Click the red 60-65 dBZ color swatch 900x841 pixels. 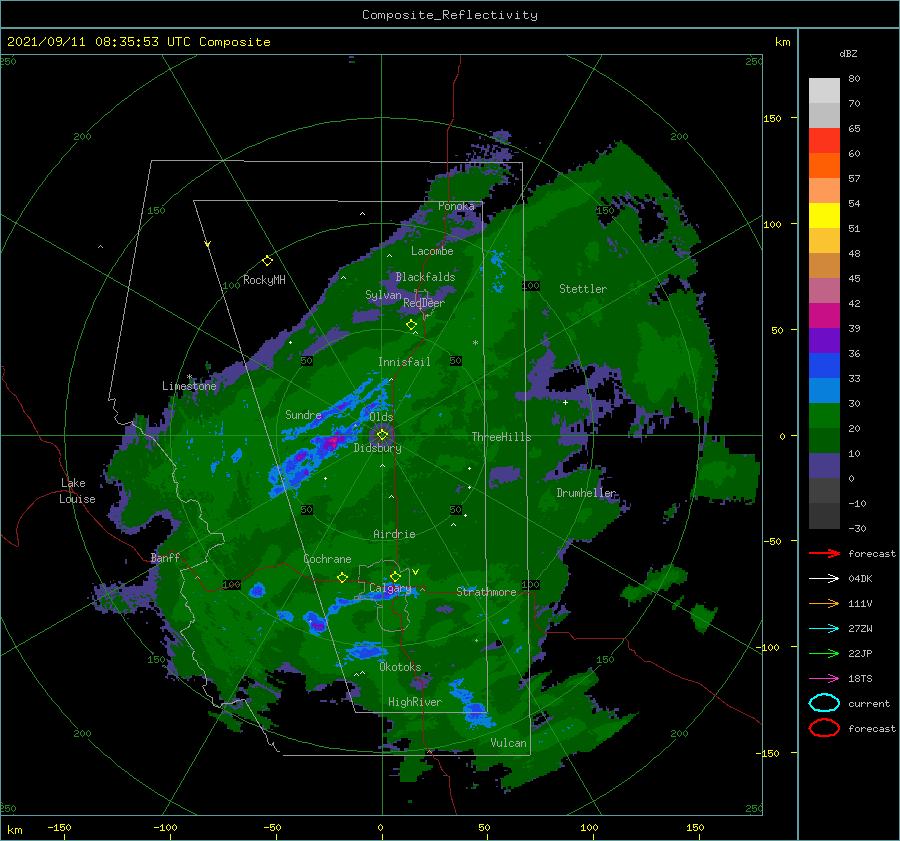824,141
